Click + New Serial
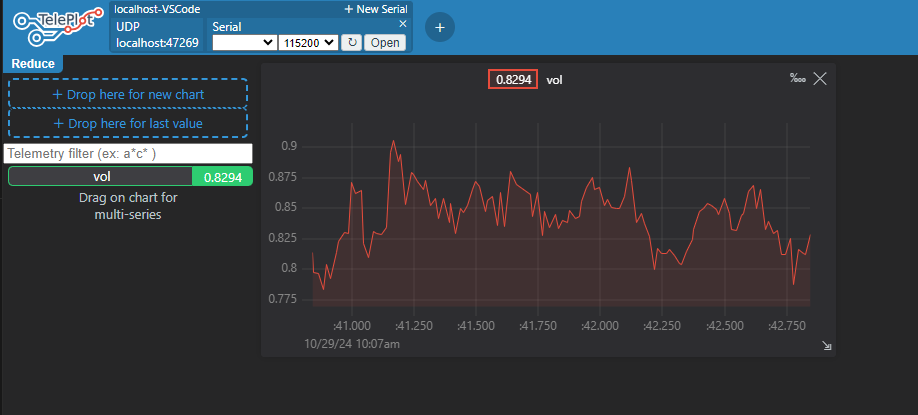The width and height of the screenshot is (918, 415). 375,9
